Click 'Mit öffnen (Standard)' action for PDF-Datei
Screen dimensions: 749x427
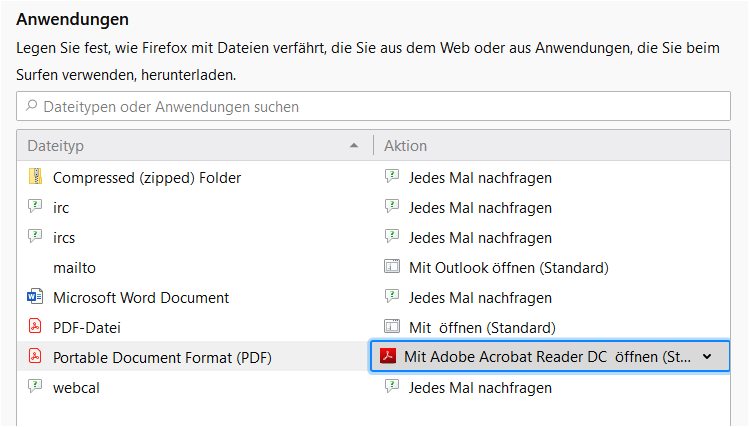coord(482,328)
